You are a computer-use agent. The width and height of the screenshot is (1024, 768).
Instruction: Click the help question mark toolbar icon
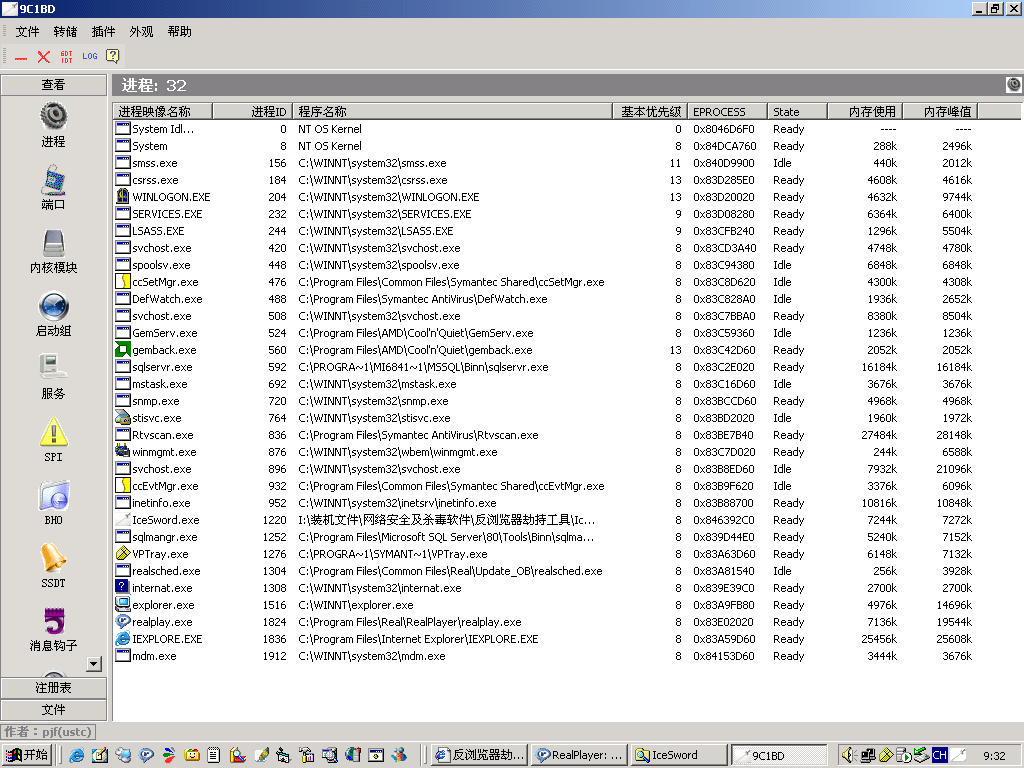pyautogui.click(x=113, y=57)
